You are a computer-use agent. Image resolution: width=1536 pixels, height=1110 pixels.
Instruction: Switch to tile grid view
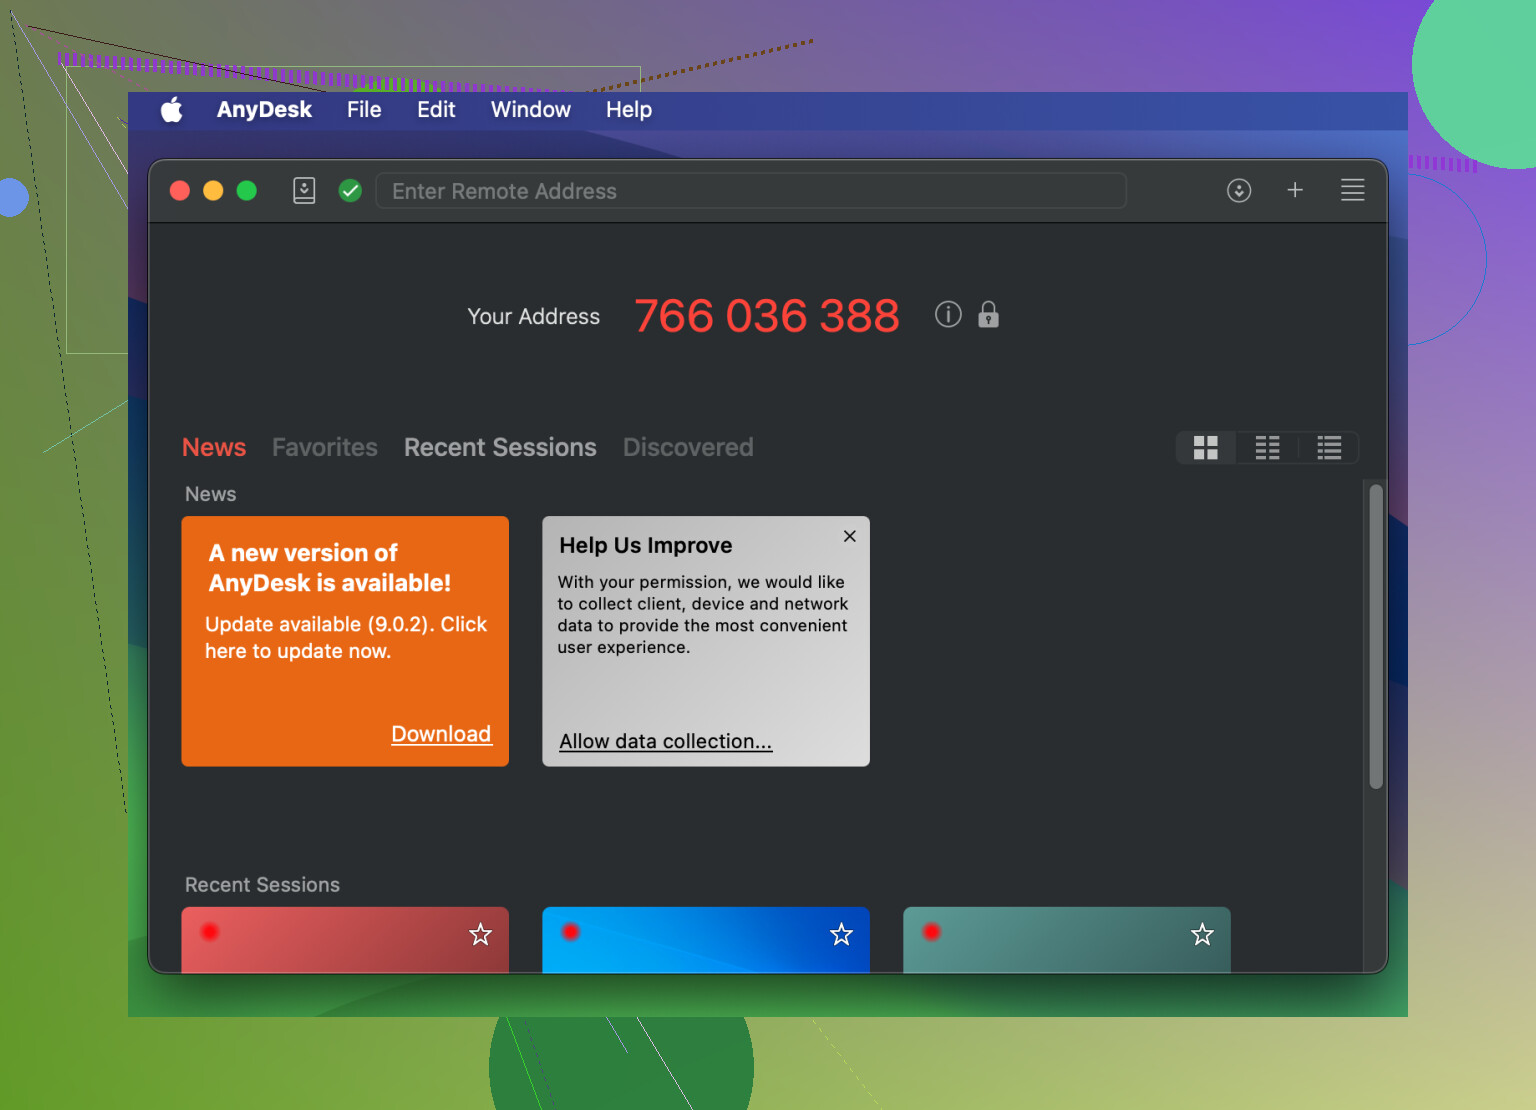[1206, 448]
